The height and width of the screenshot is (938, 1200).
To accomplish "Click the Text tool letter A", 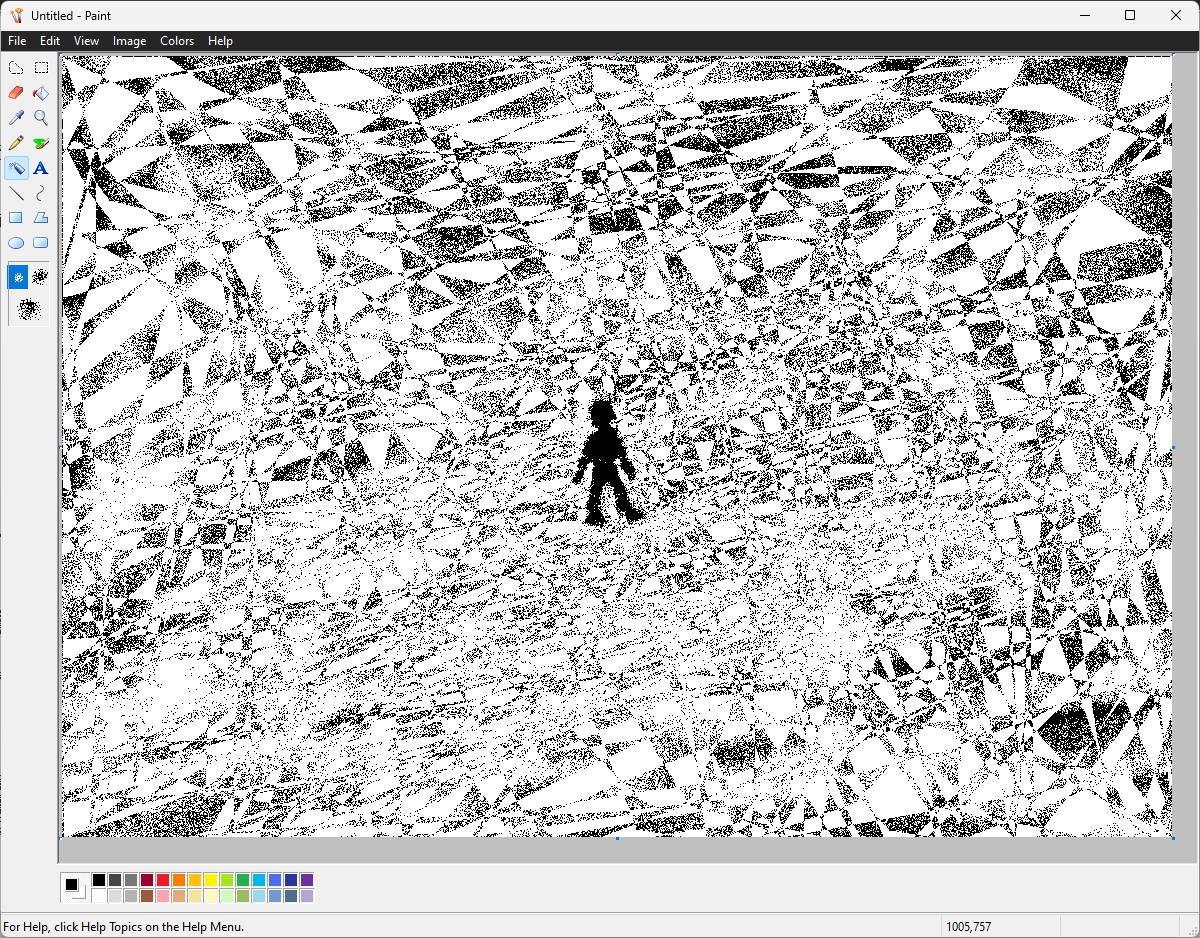I will [41, 168].
